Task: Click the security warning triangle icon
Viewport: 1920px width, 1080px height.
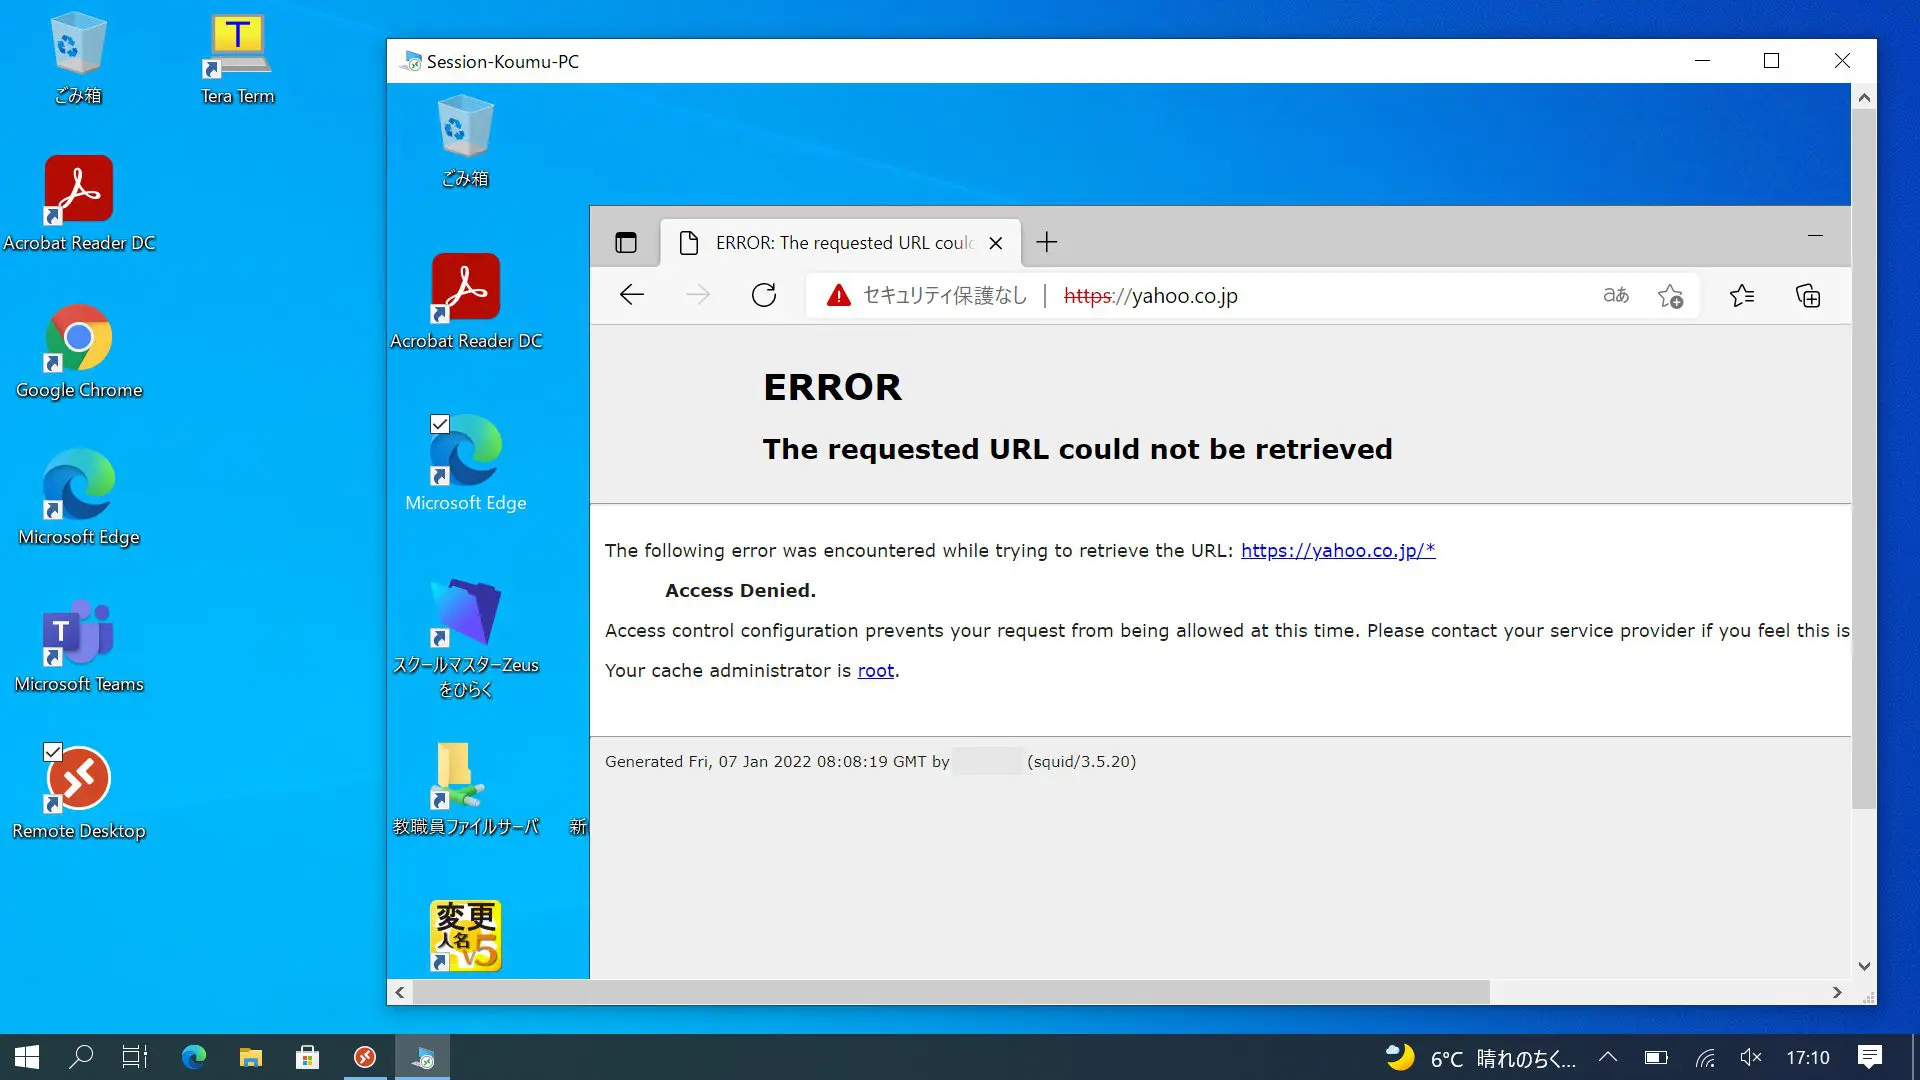Action: (x=838, y=295)
